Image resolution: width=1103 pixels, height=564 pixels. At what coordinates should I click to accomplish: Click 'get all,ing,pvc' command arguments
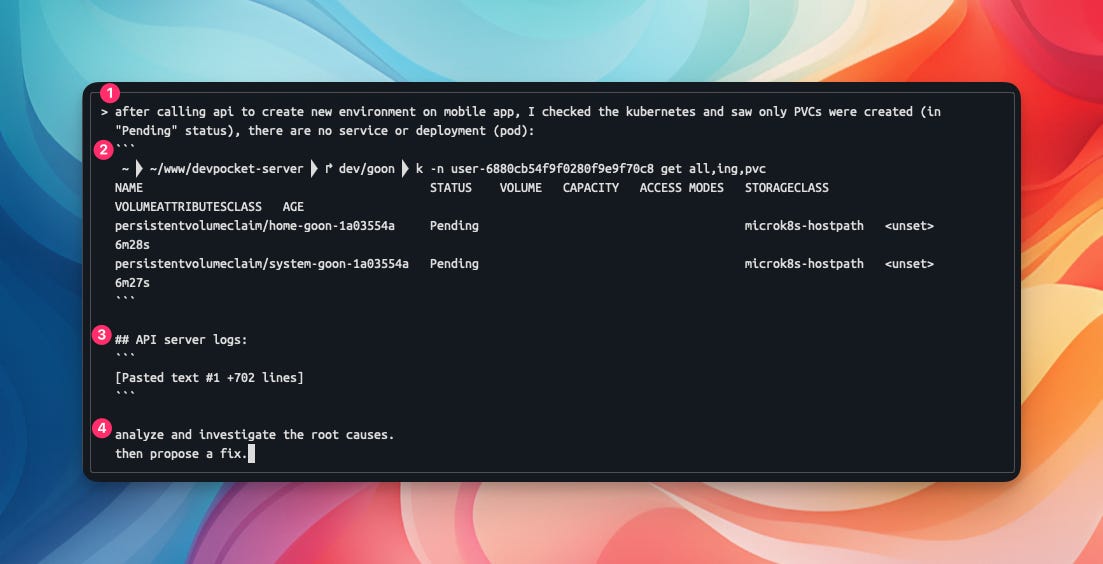[713, 169]
